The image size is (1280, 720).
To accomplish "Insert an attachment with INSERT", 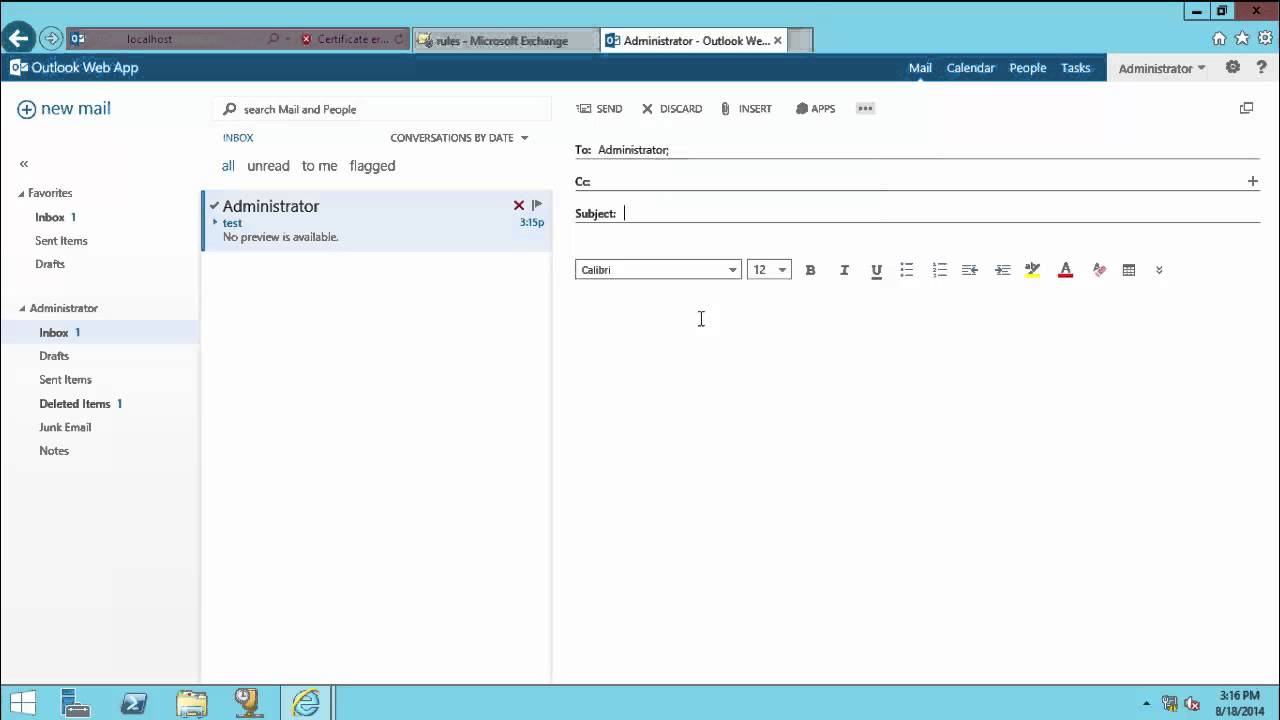I will pos(746,108).
